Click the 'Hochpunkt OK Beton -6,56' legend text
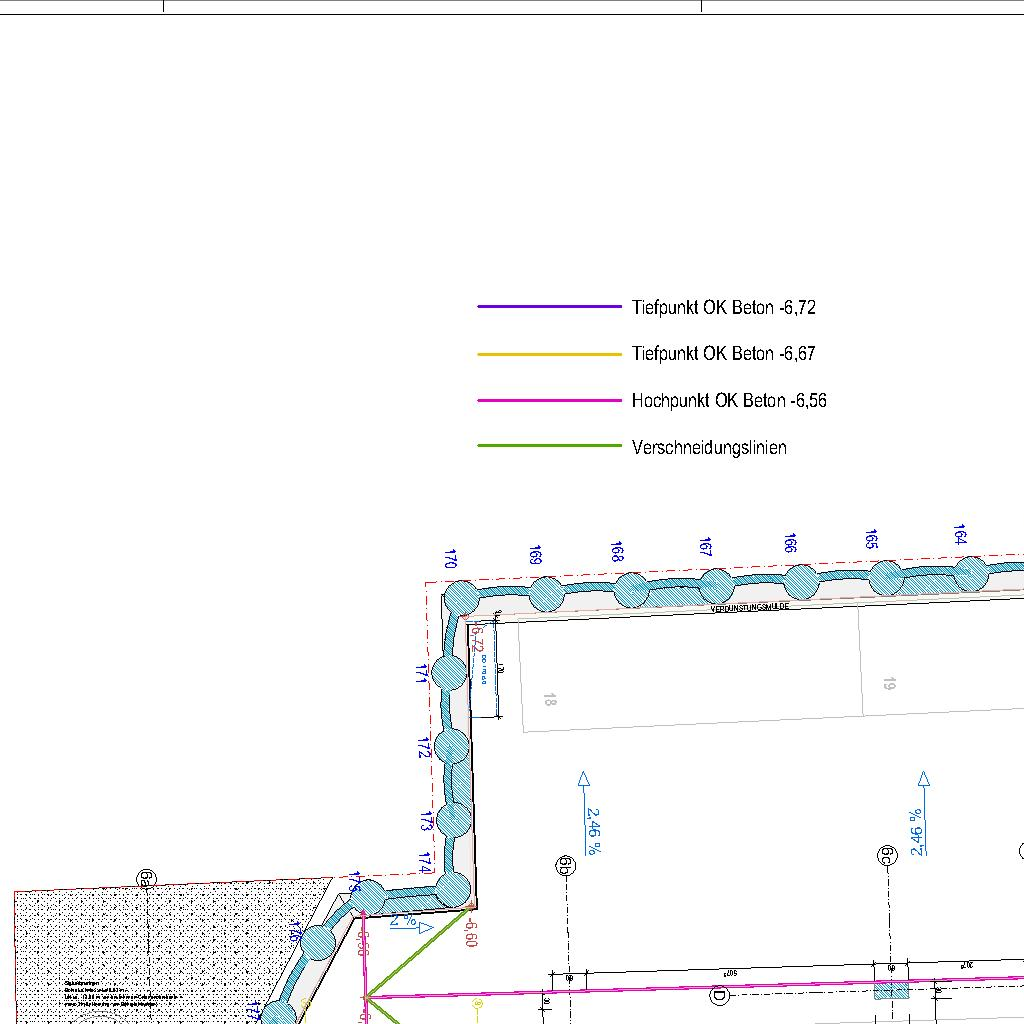 point(729,401)
